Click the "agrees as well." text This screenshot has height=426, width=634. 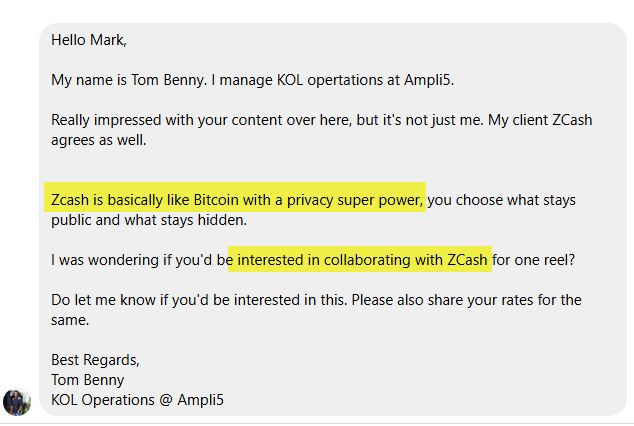tap(98, 140)
